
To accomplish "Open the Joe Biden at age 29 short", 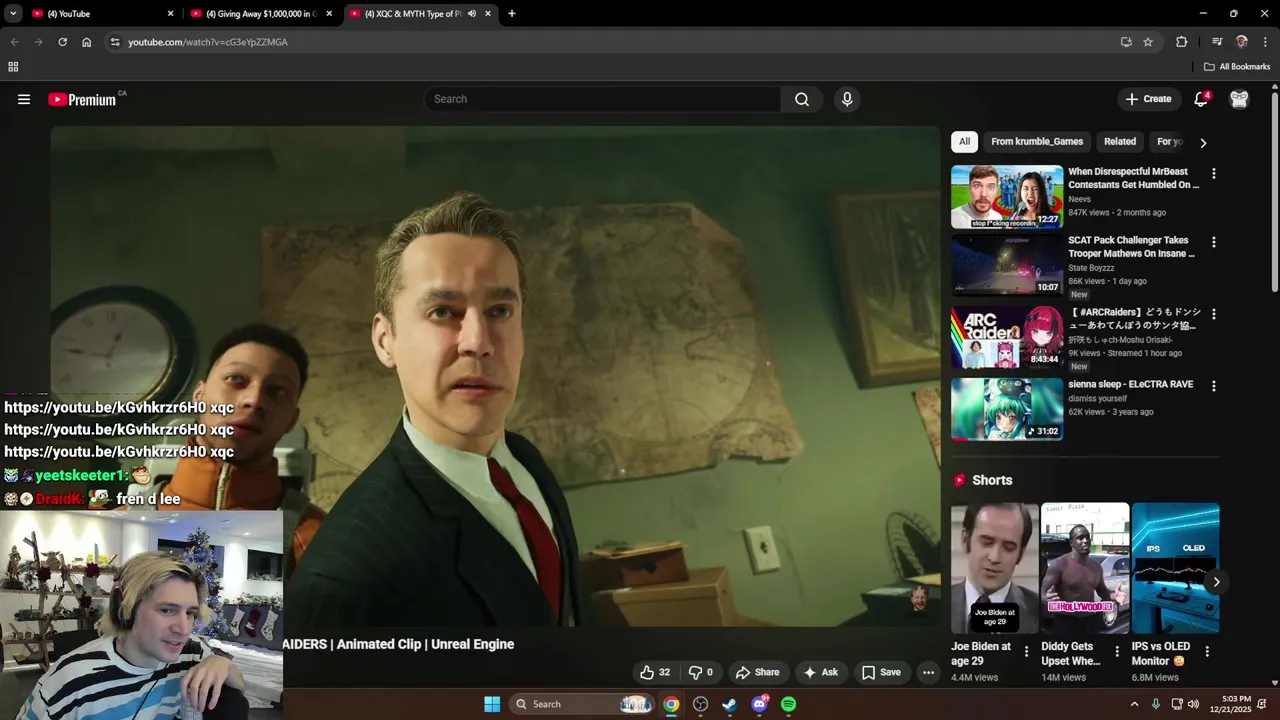I will tap(995, 568).
